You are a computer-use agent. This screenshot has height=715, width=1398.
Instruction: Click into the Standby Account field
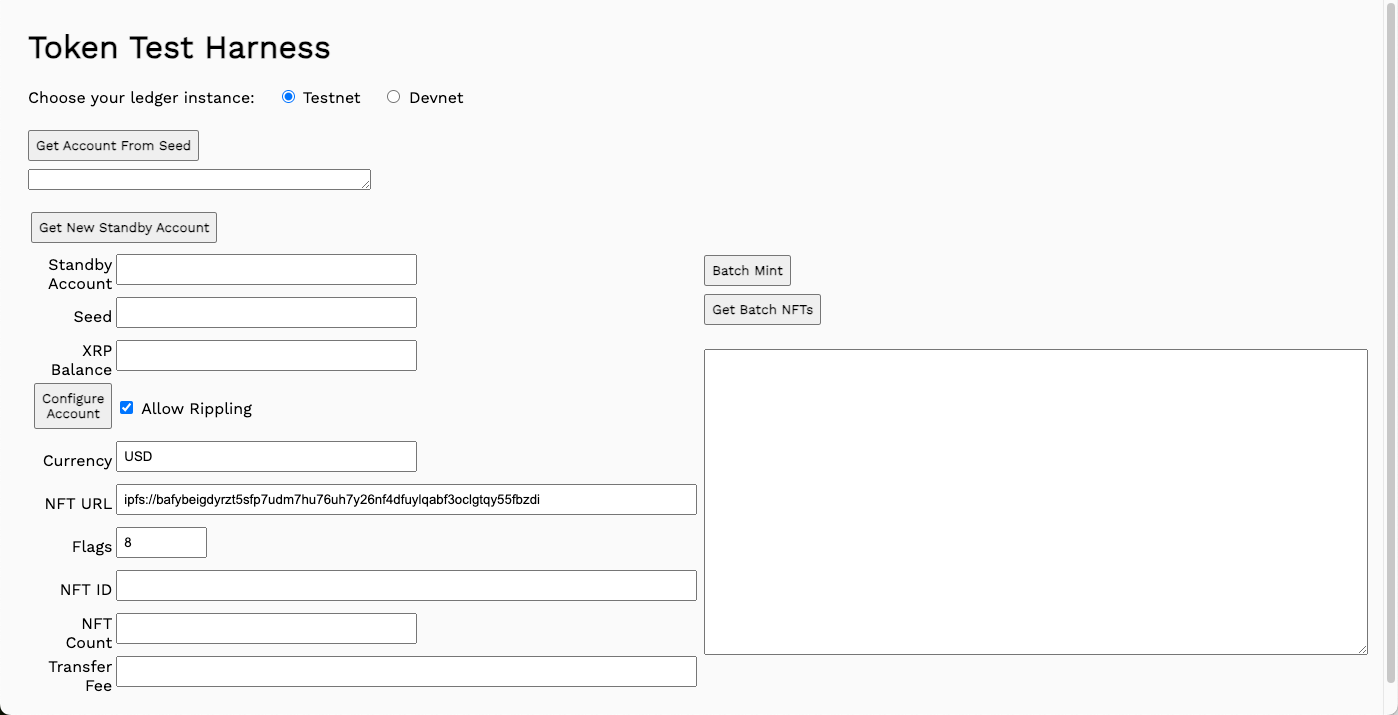click(266, 270)
